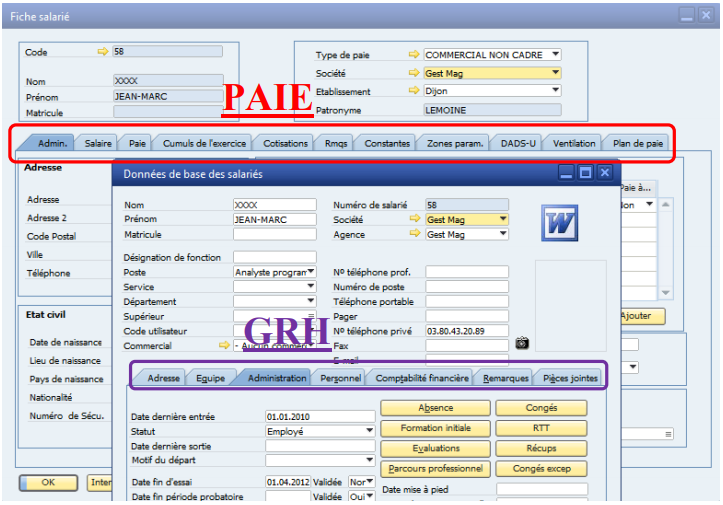The height and width of the screenshot is (505, 723).
Task: Select the Comptabilité financière tab
Action: point(421,378)
